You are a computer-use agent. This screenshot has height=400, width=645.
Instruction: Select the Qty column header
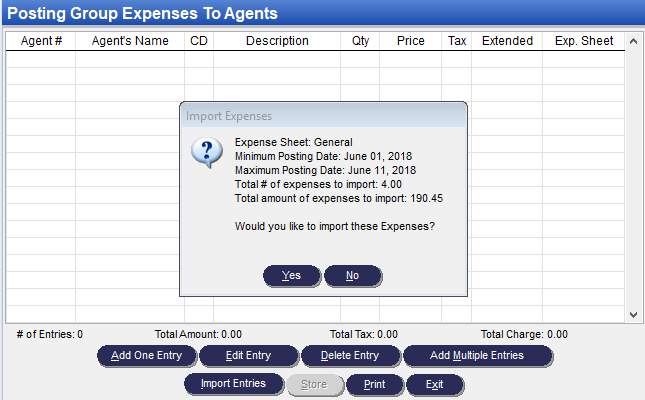pos(360,41)
